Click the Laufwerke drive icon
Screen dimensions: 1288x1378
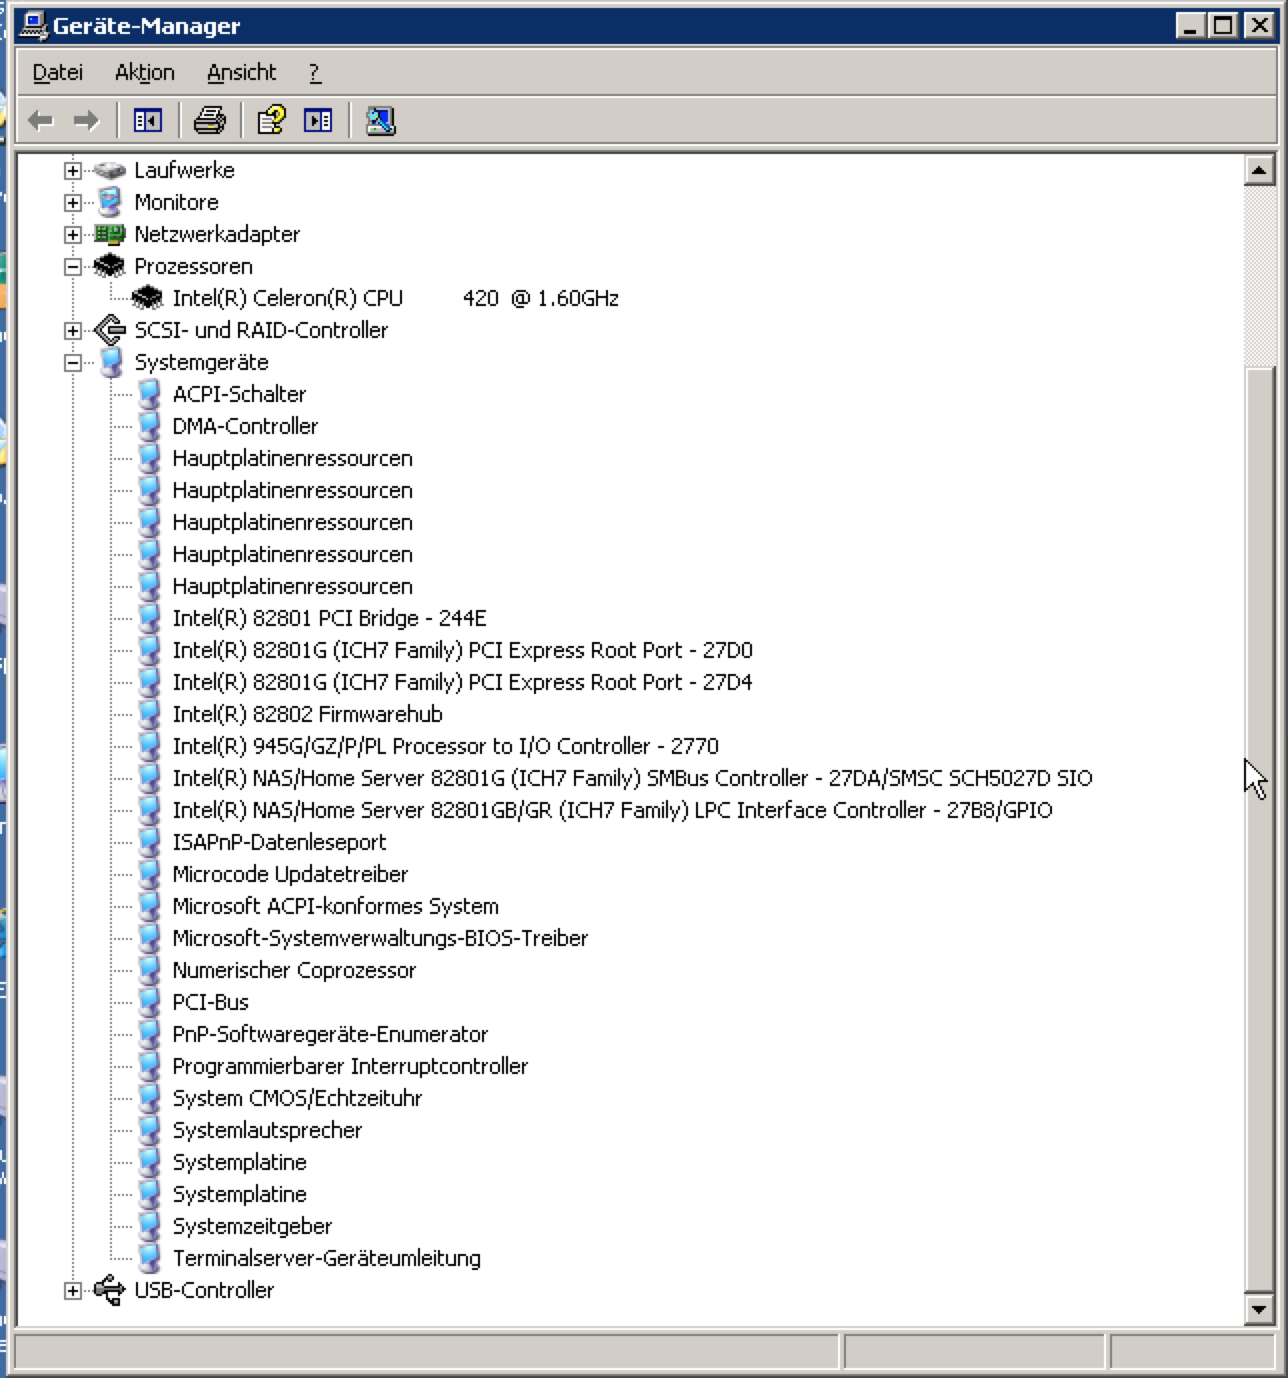coord(109,170)
